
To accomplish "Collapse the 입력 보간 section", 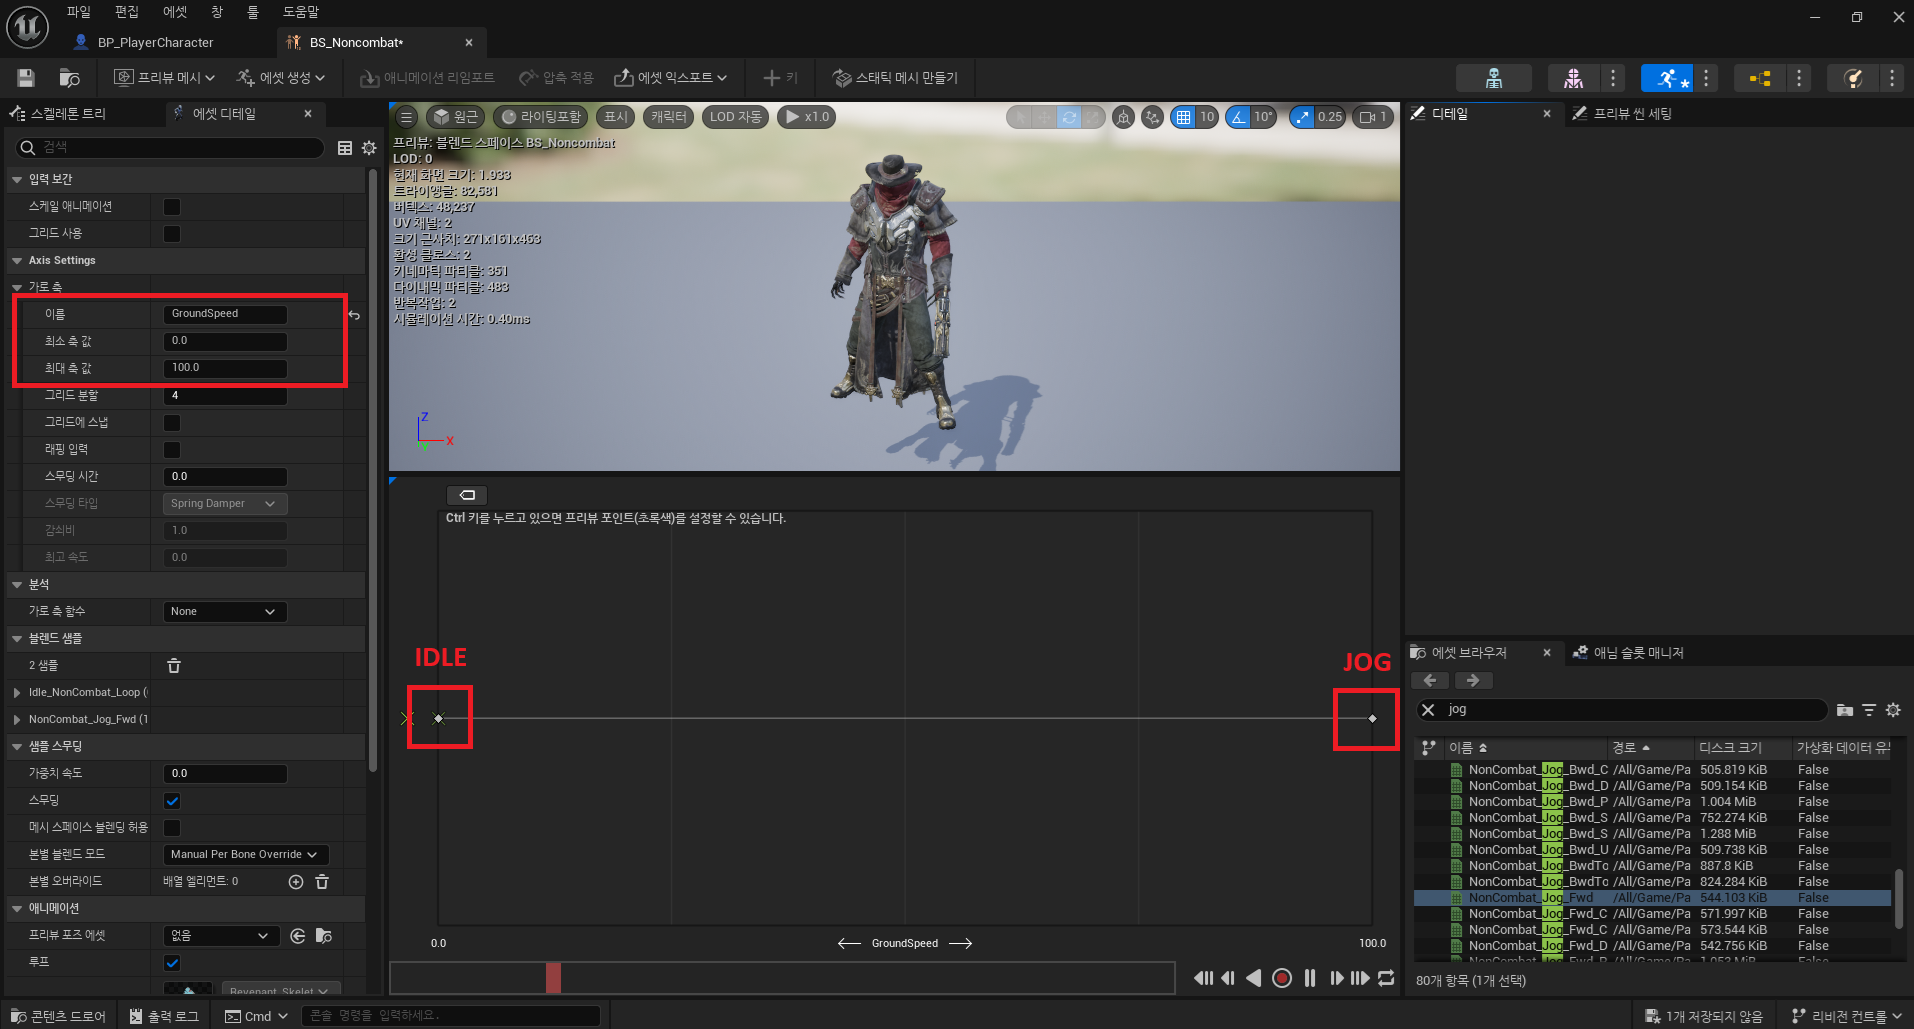I will click(x=17, y=180).
